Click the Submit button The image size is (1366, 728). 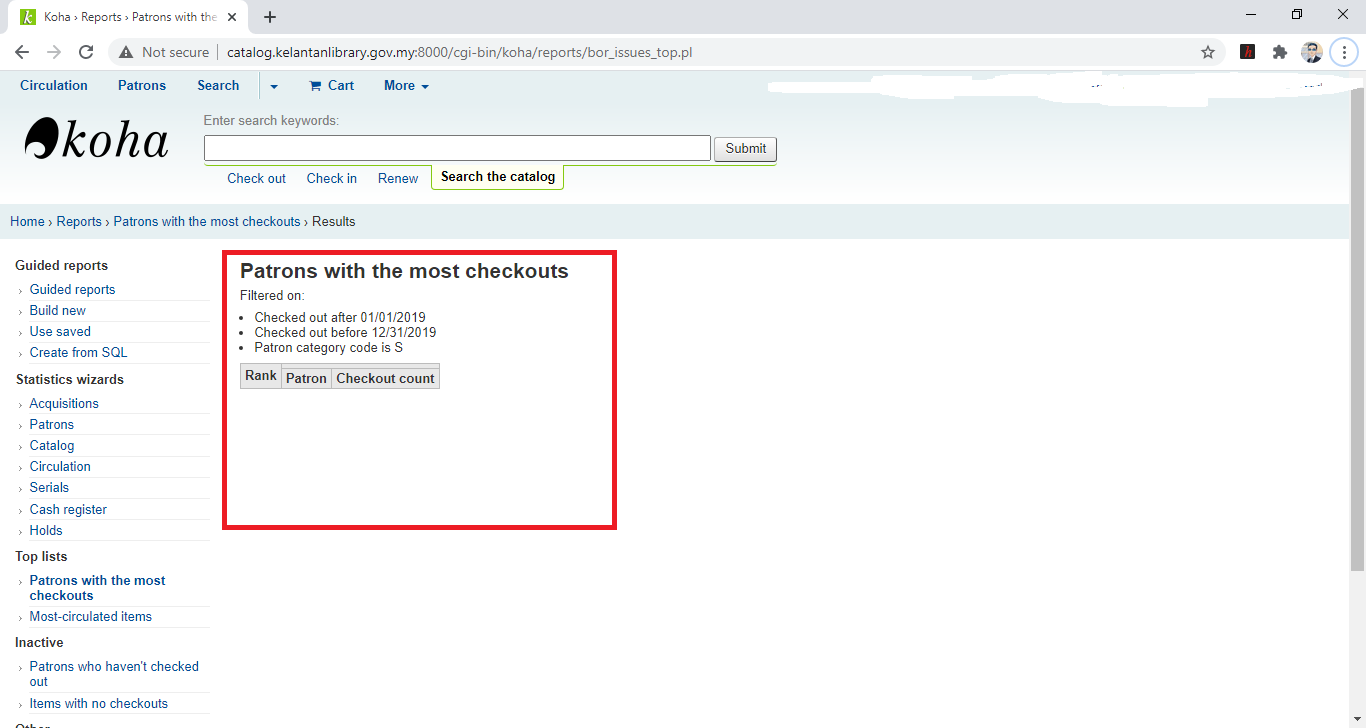tap(745, 149)
